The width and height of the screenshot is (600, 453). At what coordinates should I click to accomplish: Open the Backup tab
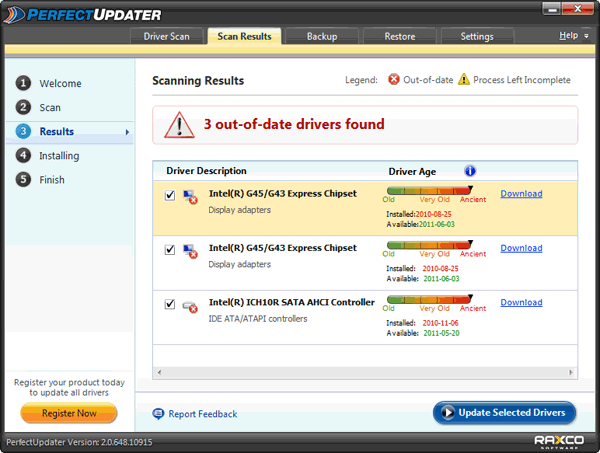point(322,36)
